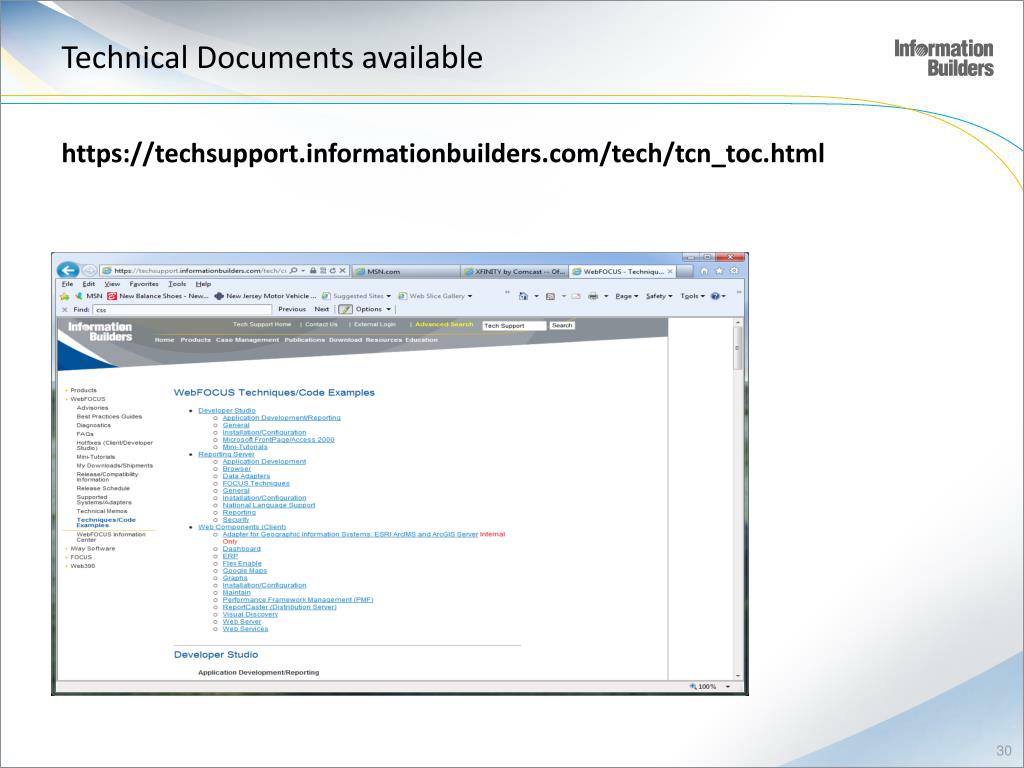Click the Find text field containing css

(x=182, y=310)
